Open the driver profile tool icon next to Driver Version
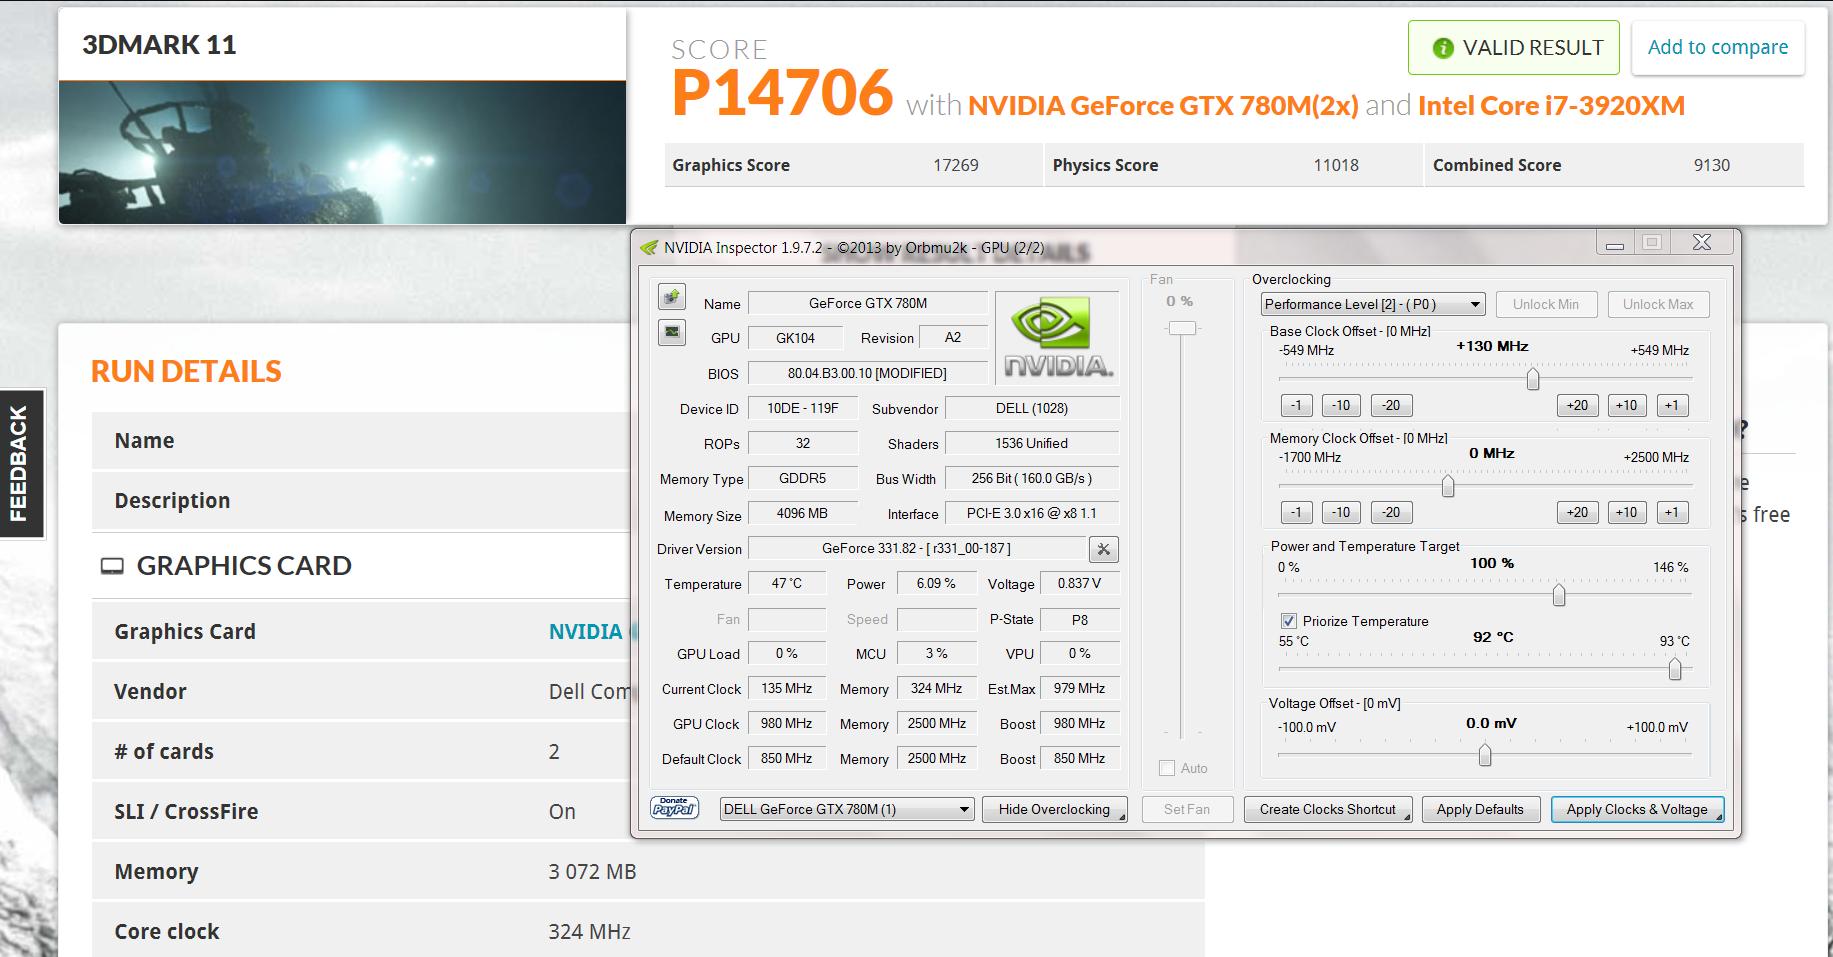The width and height of the screenshot is (1833, 957). pos(1103,549)
